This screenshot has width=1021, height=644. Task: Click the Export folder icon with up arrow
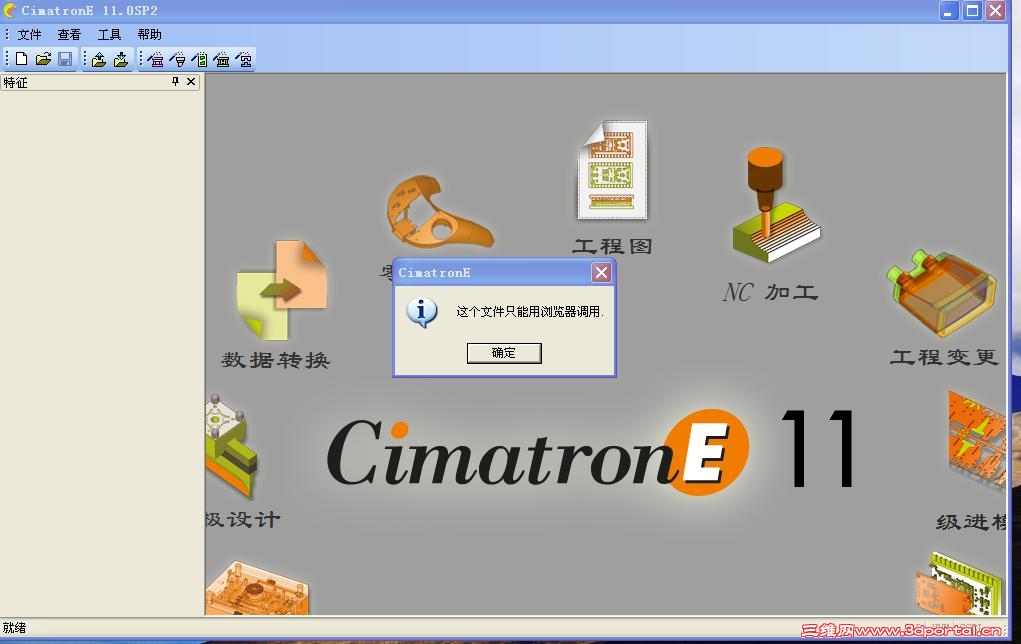tap(99, 60)
